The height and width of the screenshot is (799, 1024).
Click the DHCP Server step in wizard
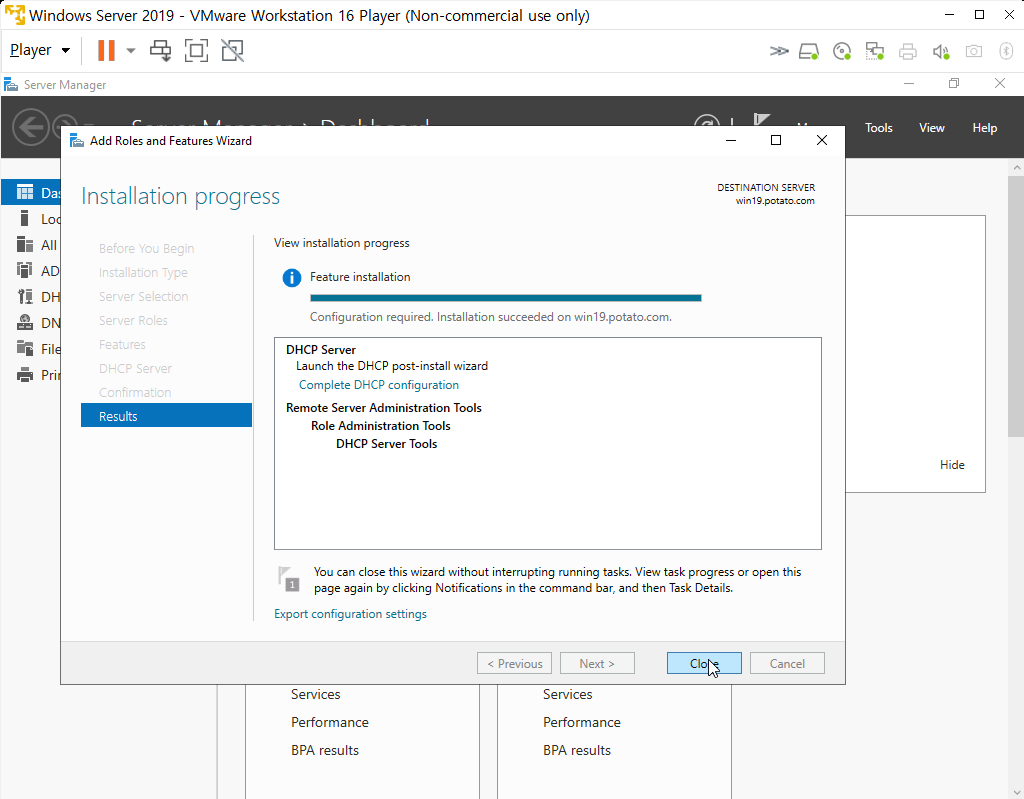click(135, 368)
